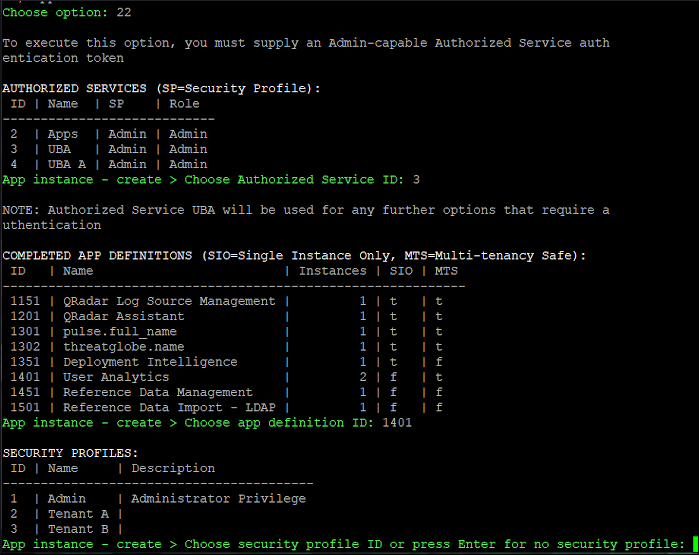Click 'QRadar Log Source Management' app name
Screen dimensions: 699x555
pos(169,301)
